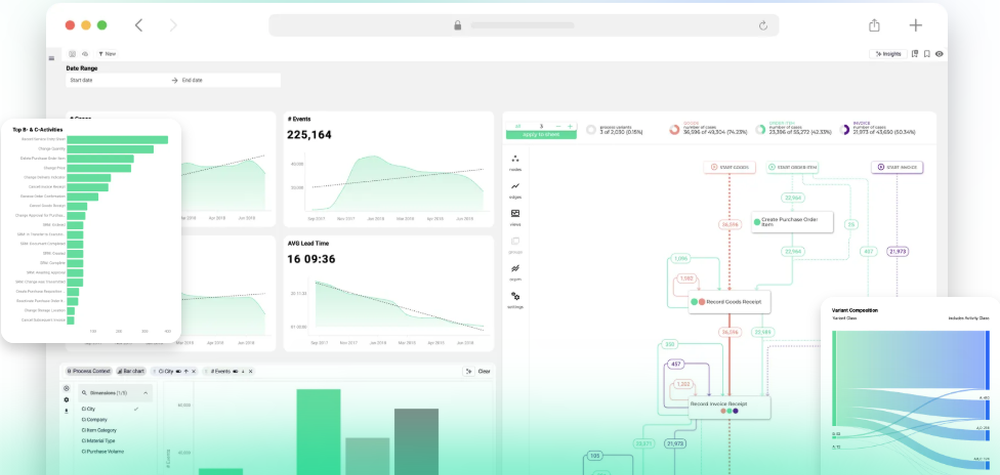Open the edges tool in process graph
Image resolution: width=1000 pixels, height=475 pixels.
pyautogui.click(x=515, y=190)
